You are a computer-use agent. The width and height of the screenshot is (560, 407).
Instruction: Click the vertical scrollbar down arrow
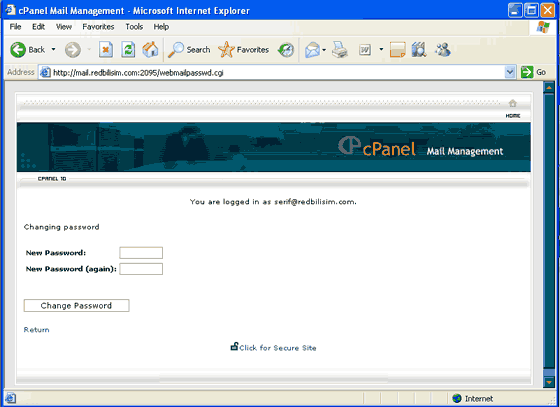549,382
